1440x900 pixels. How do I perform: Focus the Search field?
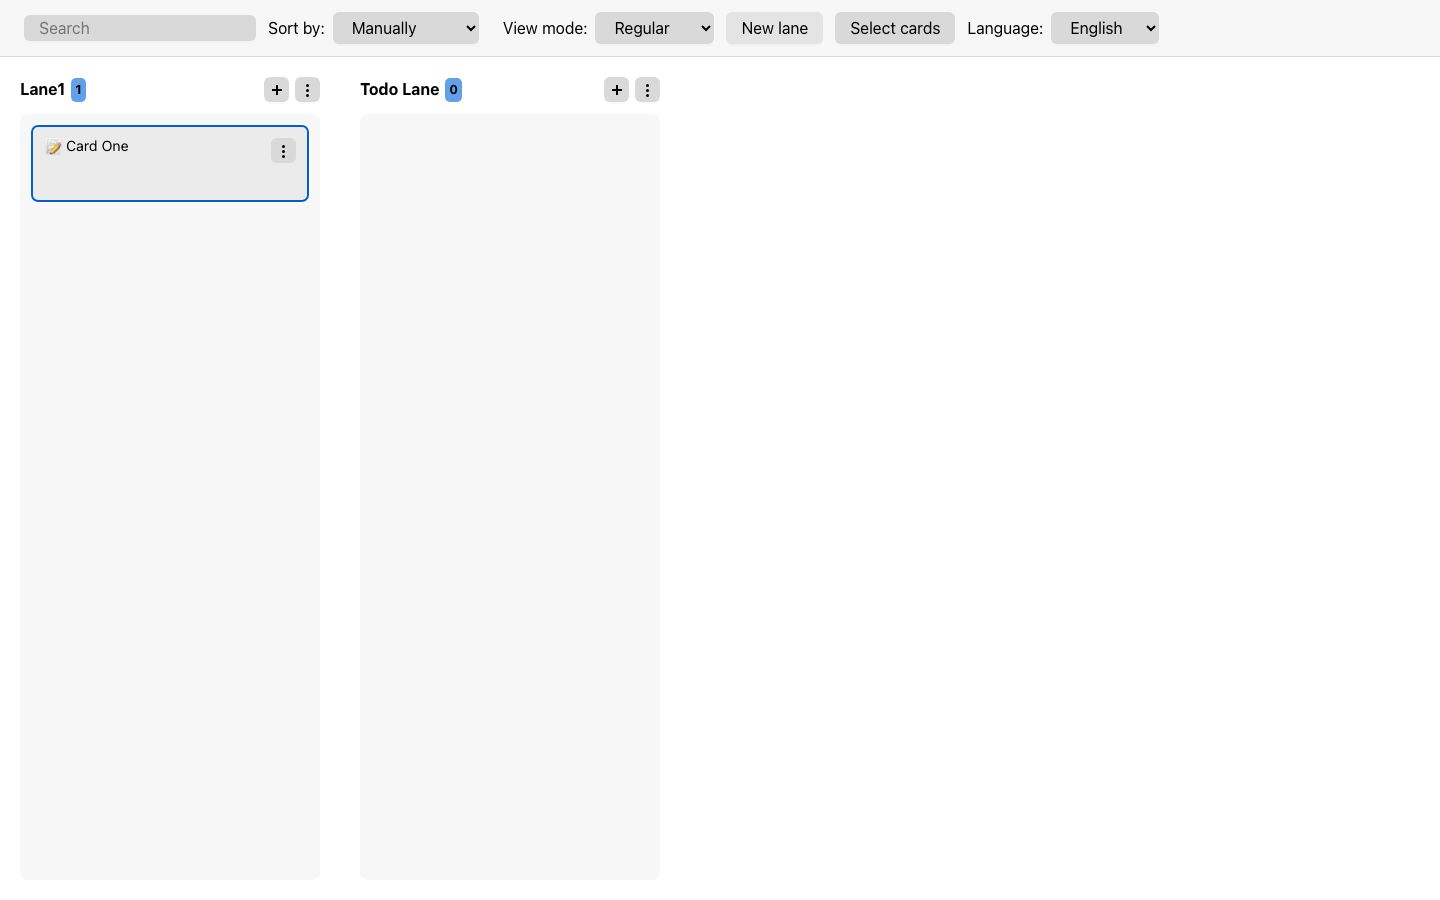pos(140,28)
